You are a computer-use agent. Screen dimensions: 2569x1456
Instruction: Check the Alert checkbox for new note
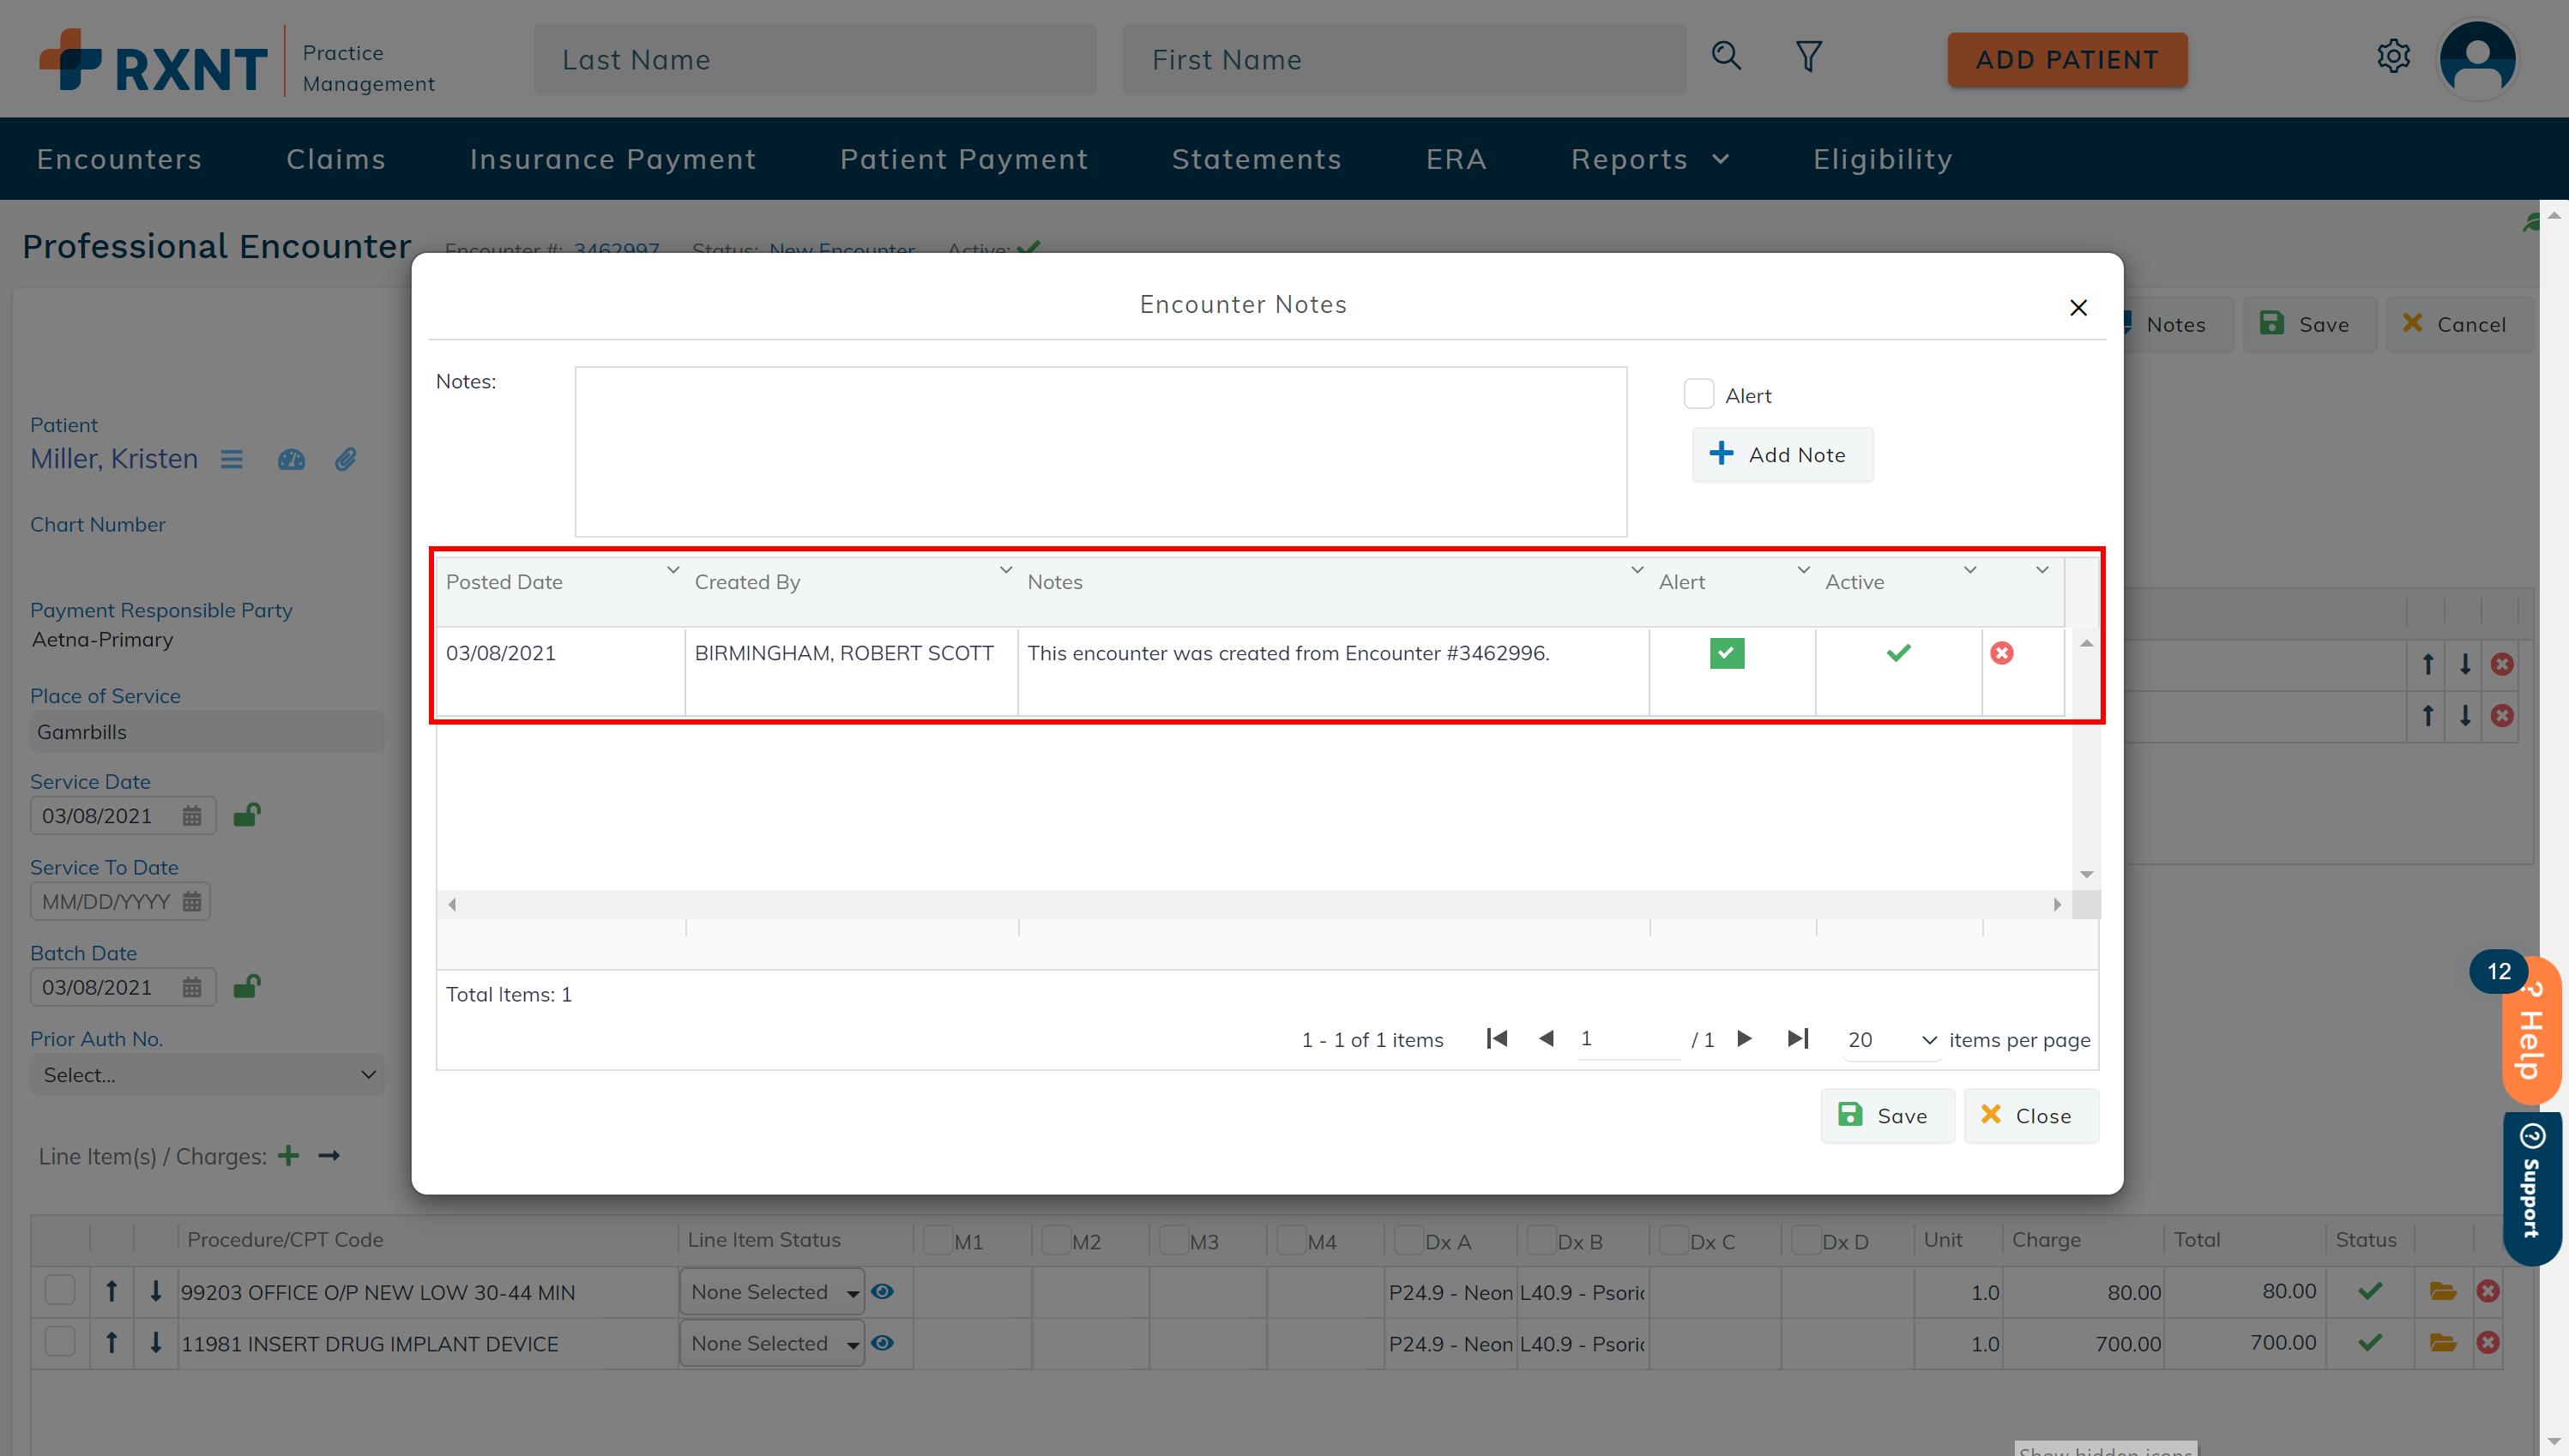coord(1699,394)
